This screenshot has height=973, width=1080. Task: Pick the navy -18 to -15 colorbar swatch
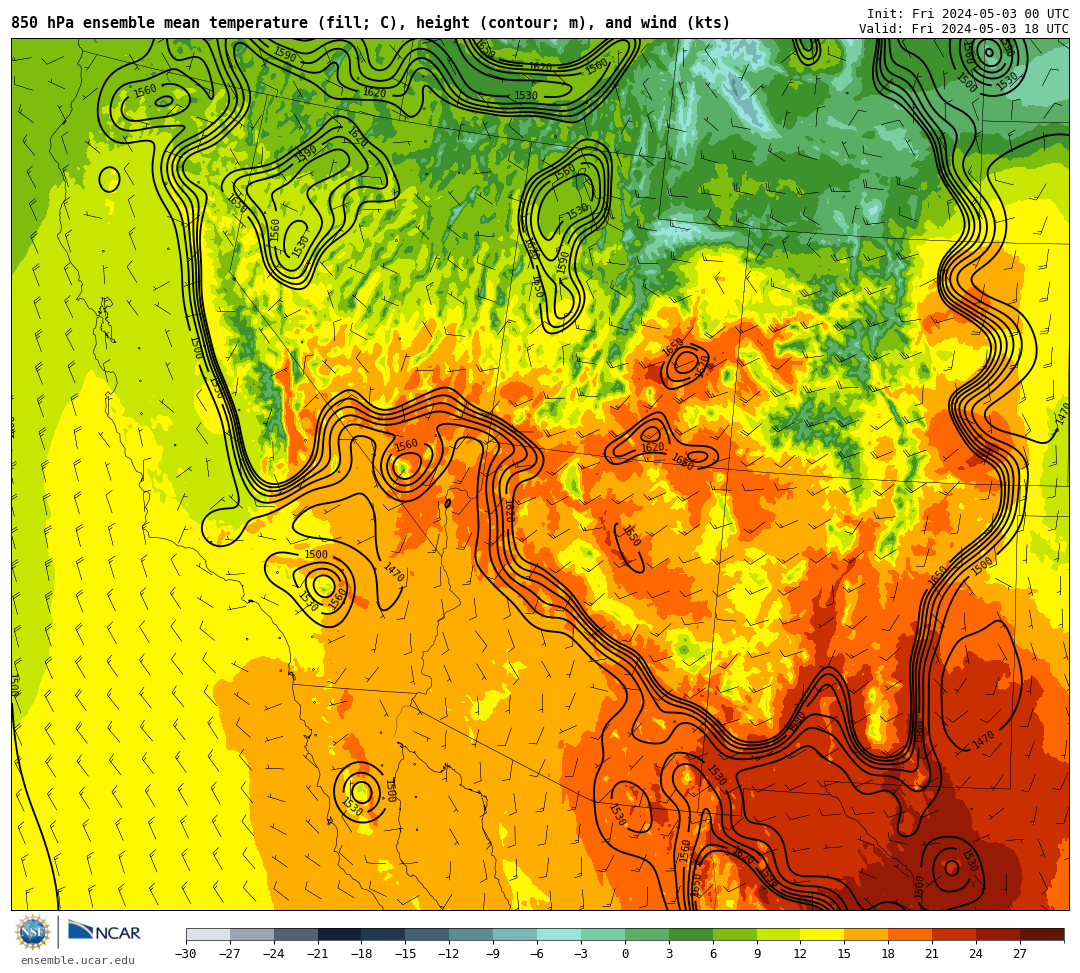click(x=384, y=934)
